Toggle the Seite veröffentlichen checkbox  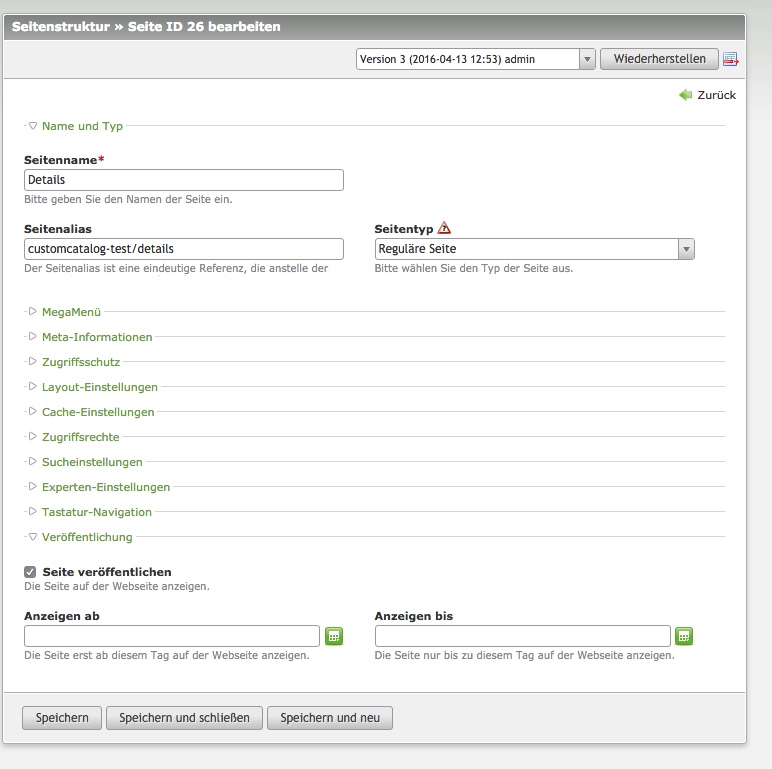(x=30, y=572)
